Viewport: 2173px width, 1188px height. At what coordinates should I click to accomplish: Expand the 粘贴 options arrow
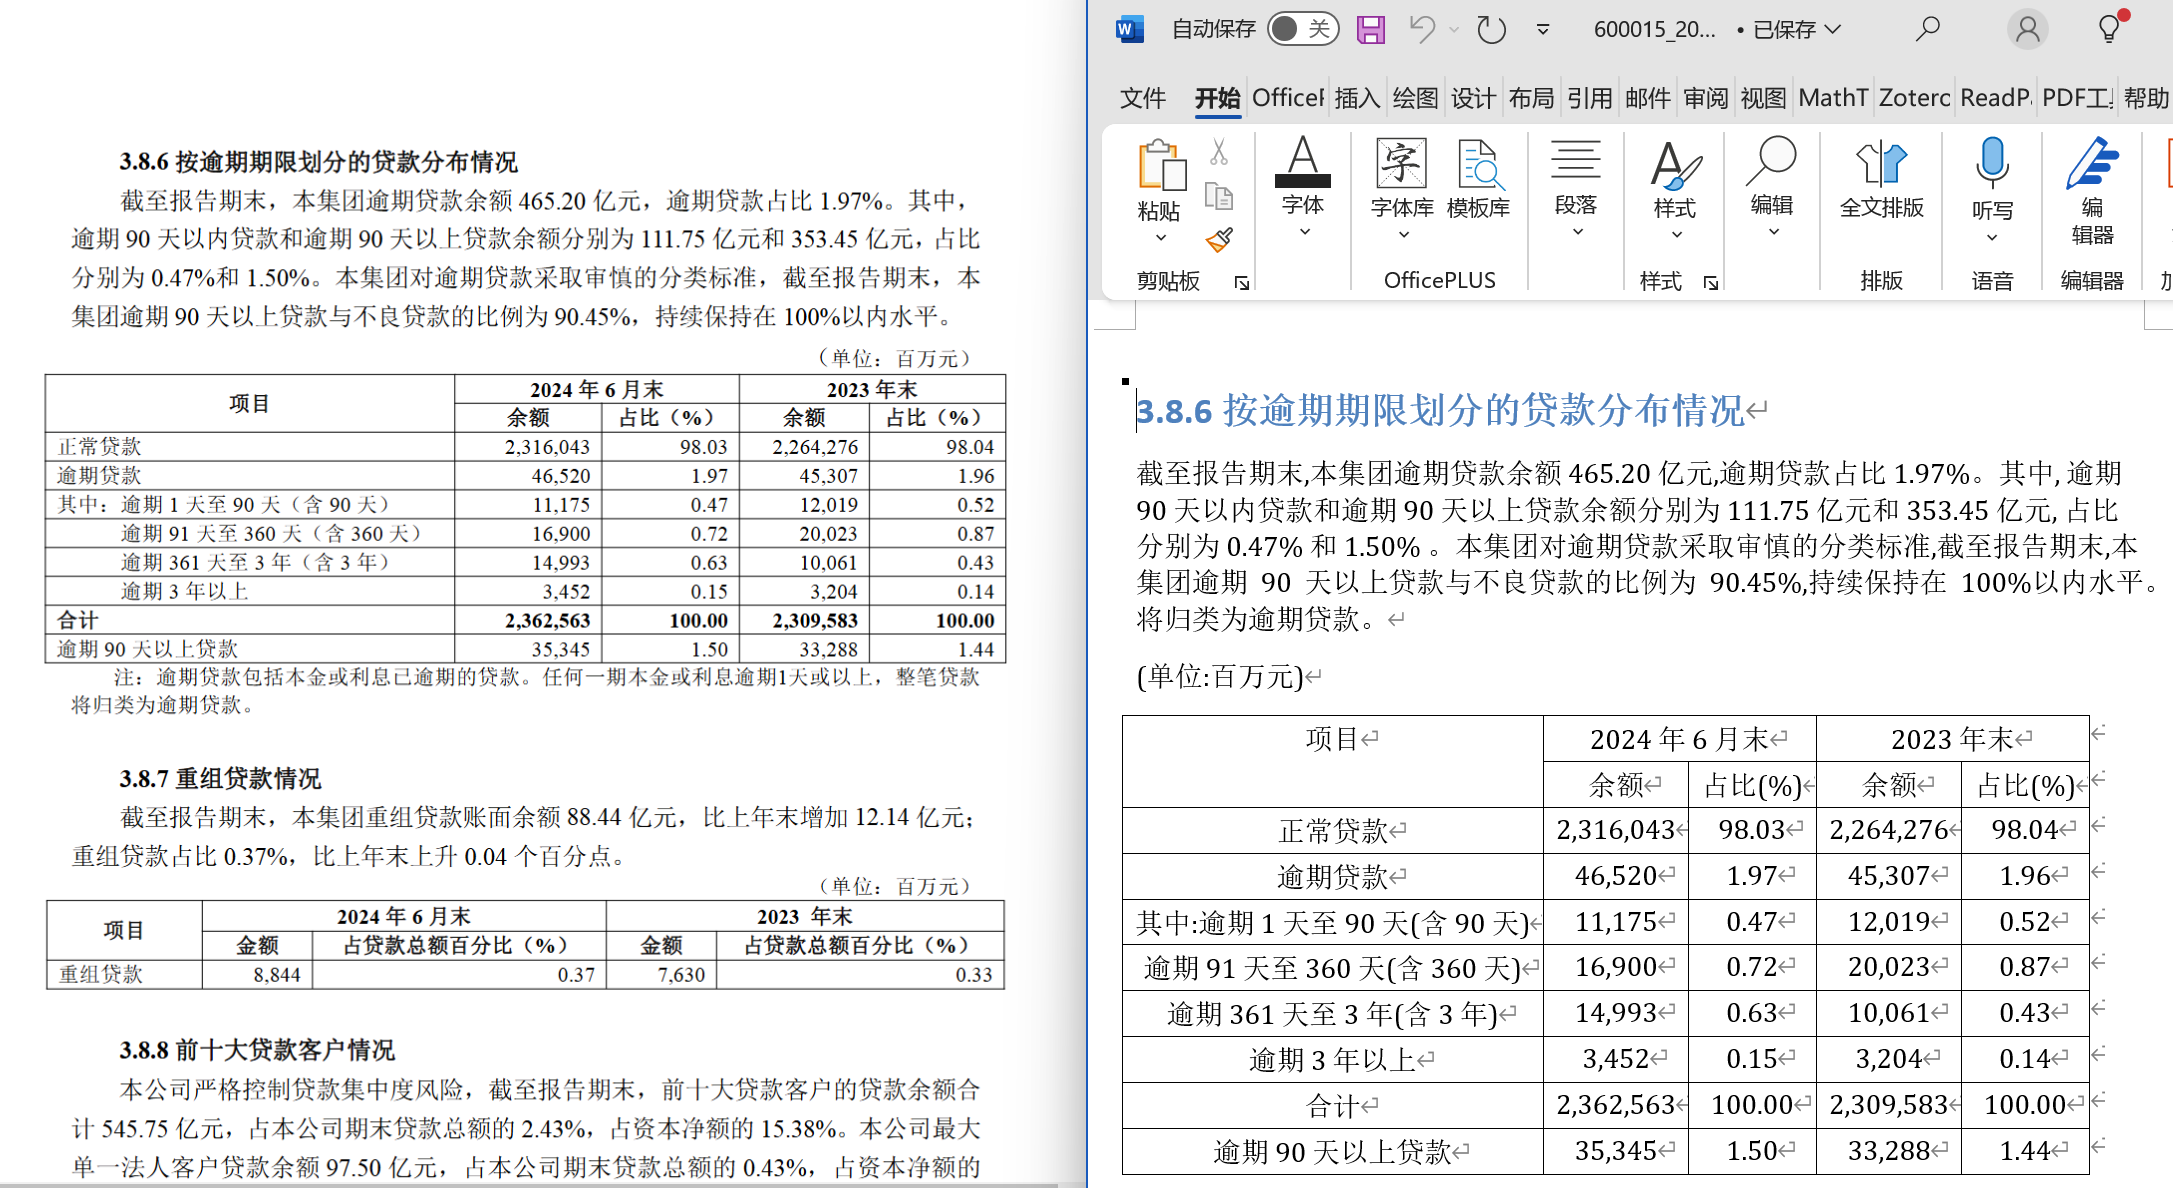pyautogui.click(x=1160, y=238)
